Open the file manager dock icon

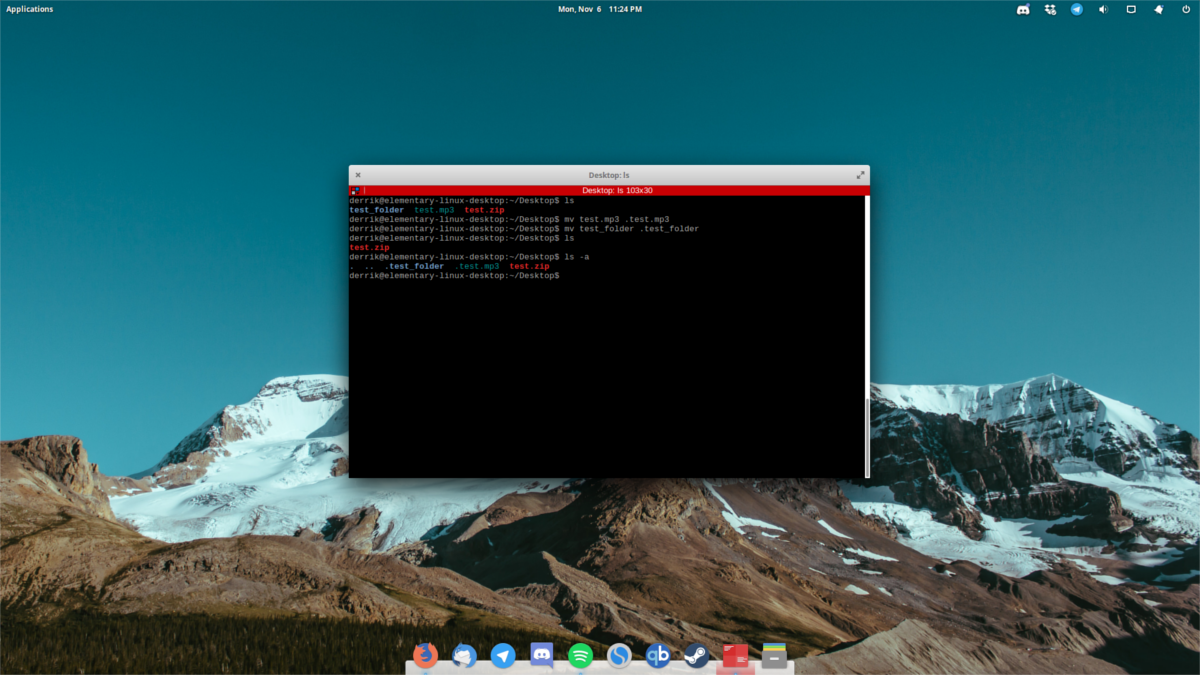(x=774, y=656)
